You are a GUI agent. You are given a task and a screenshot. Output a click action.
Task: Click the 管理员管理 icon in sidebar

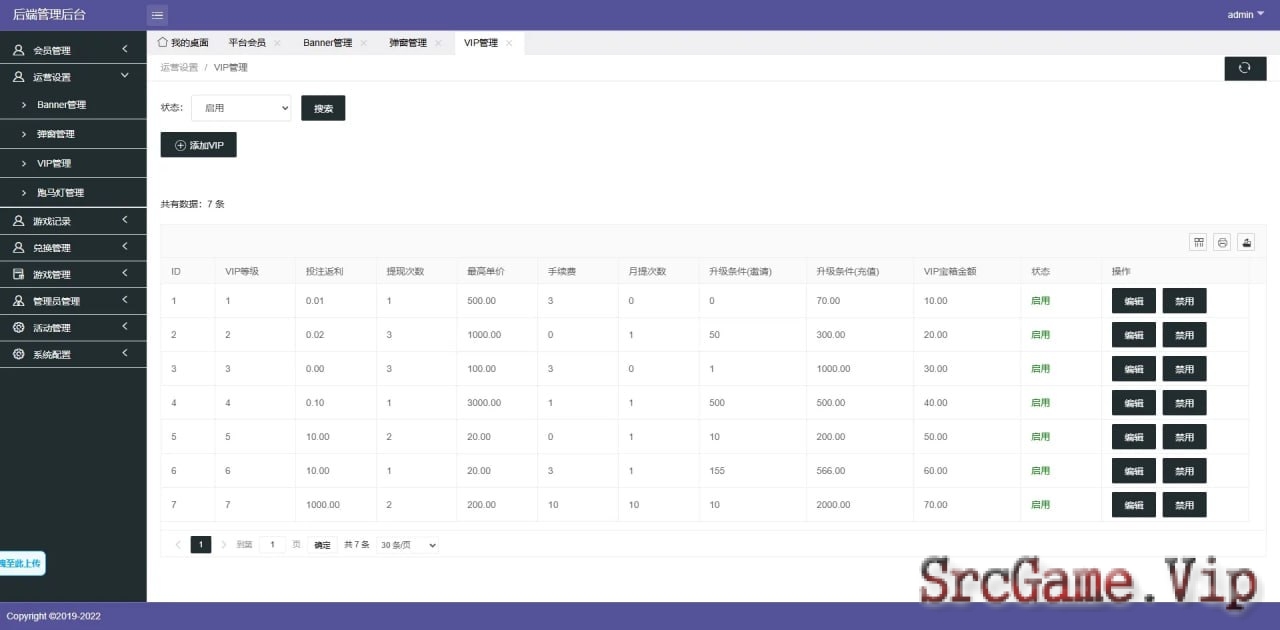tap(18, 301)
